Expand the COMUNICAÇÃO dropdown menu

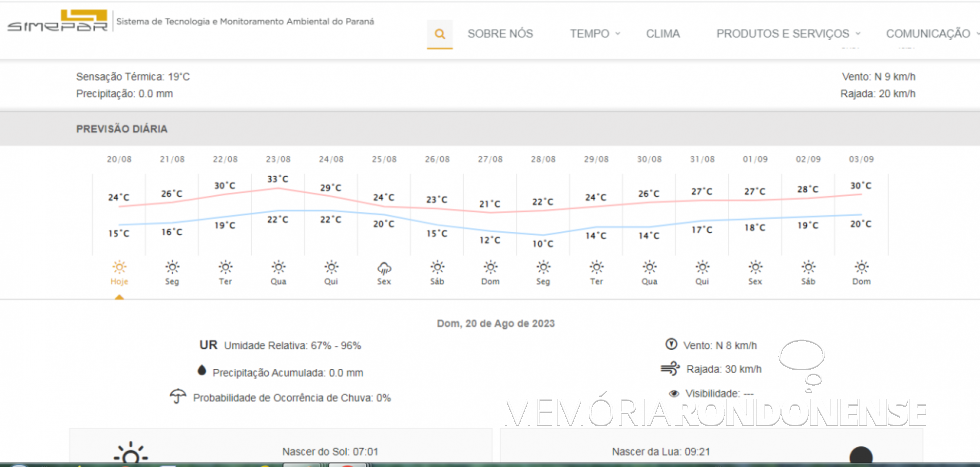pyautogui.click(x=932, y=34)
